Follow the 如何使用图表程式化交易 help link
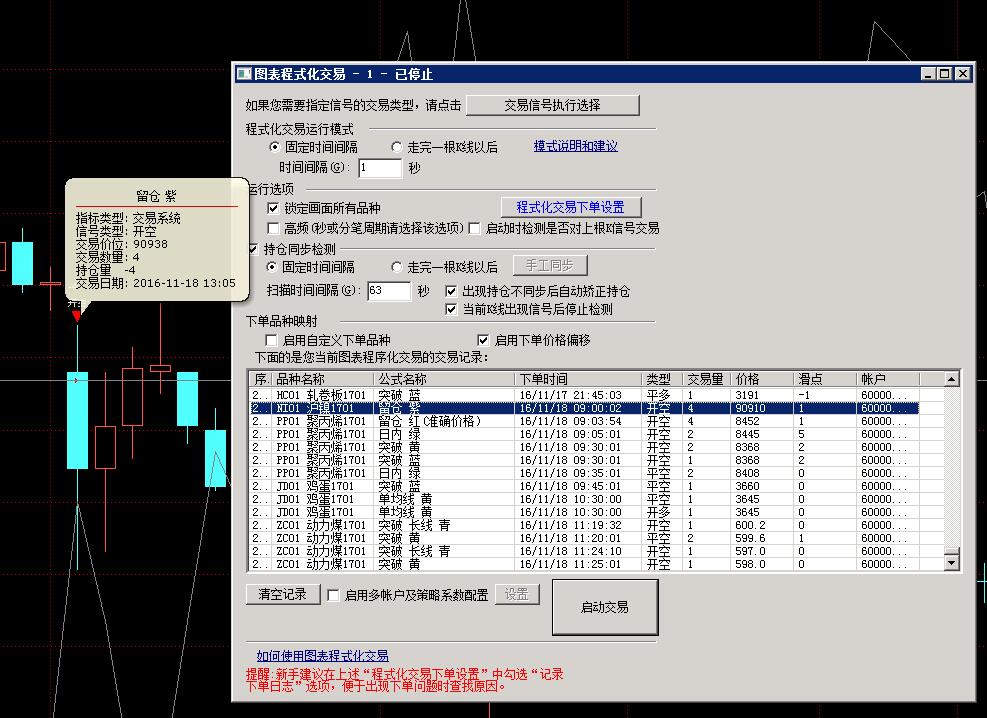The width and height of the screenshot is (987, 718). [x=322, y=656]
